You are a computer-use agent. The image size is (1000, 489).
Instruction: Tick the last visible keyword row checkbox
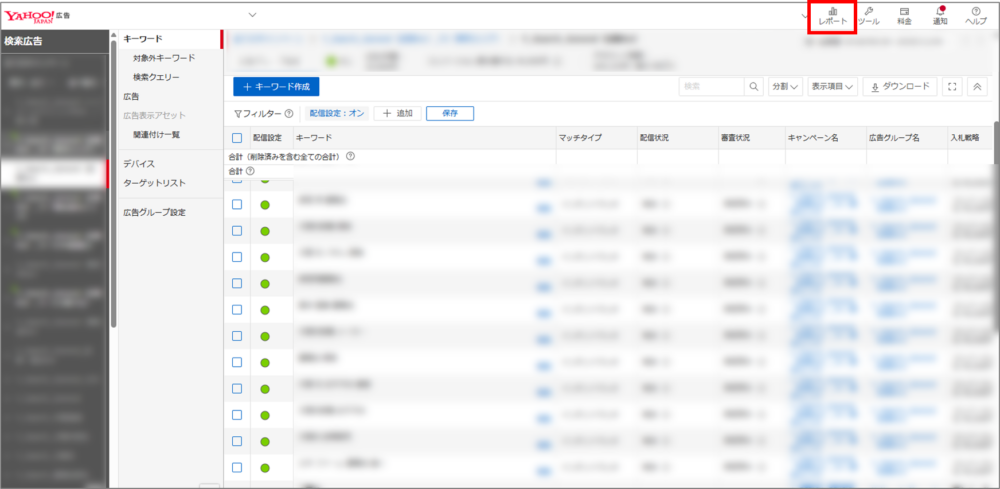(x=237, y=467)
